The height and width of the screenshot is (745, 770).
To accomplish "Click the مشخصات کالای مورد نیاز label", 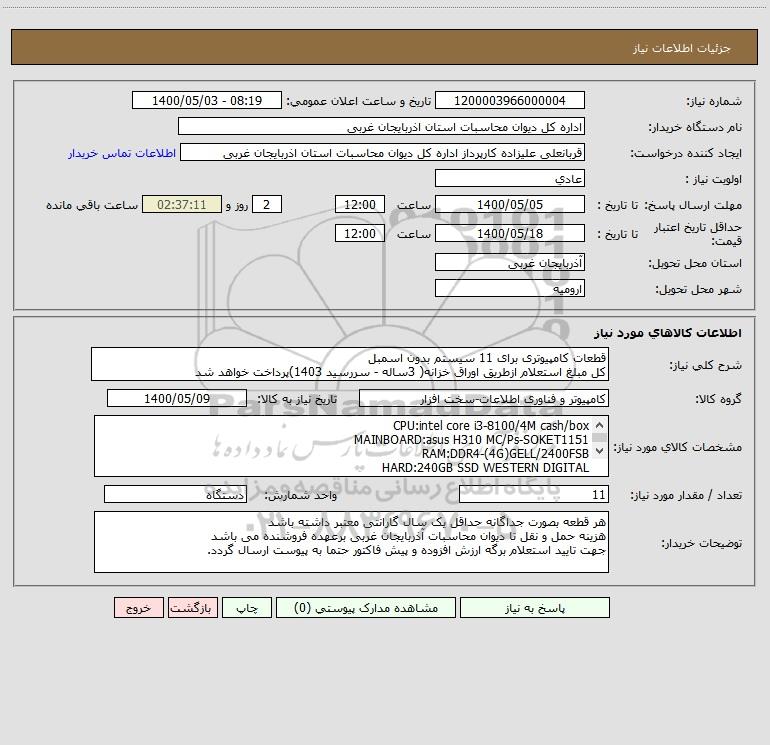I will click(x=677, y=447).
